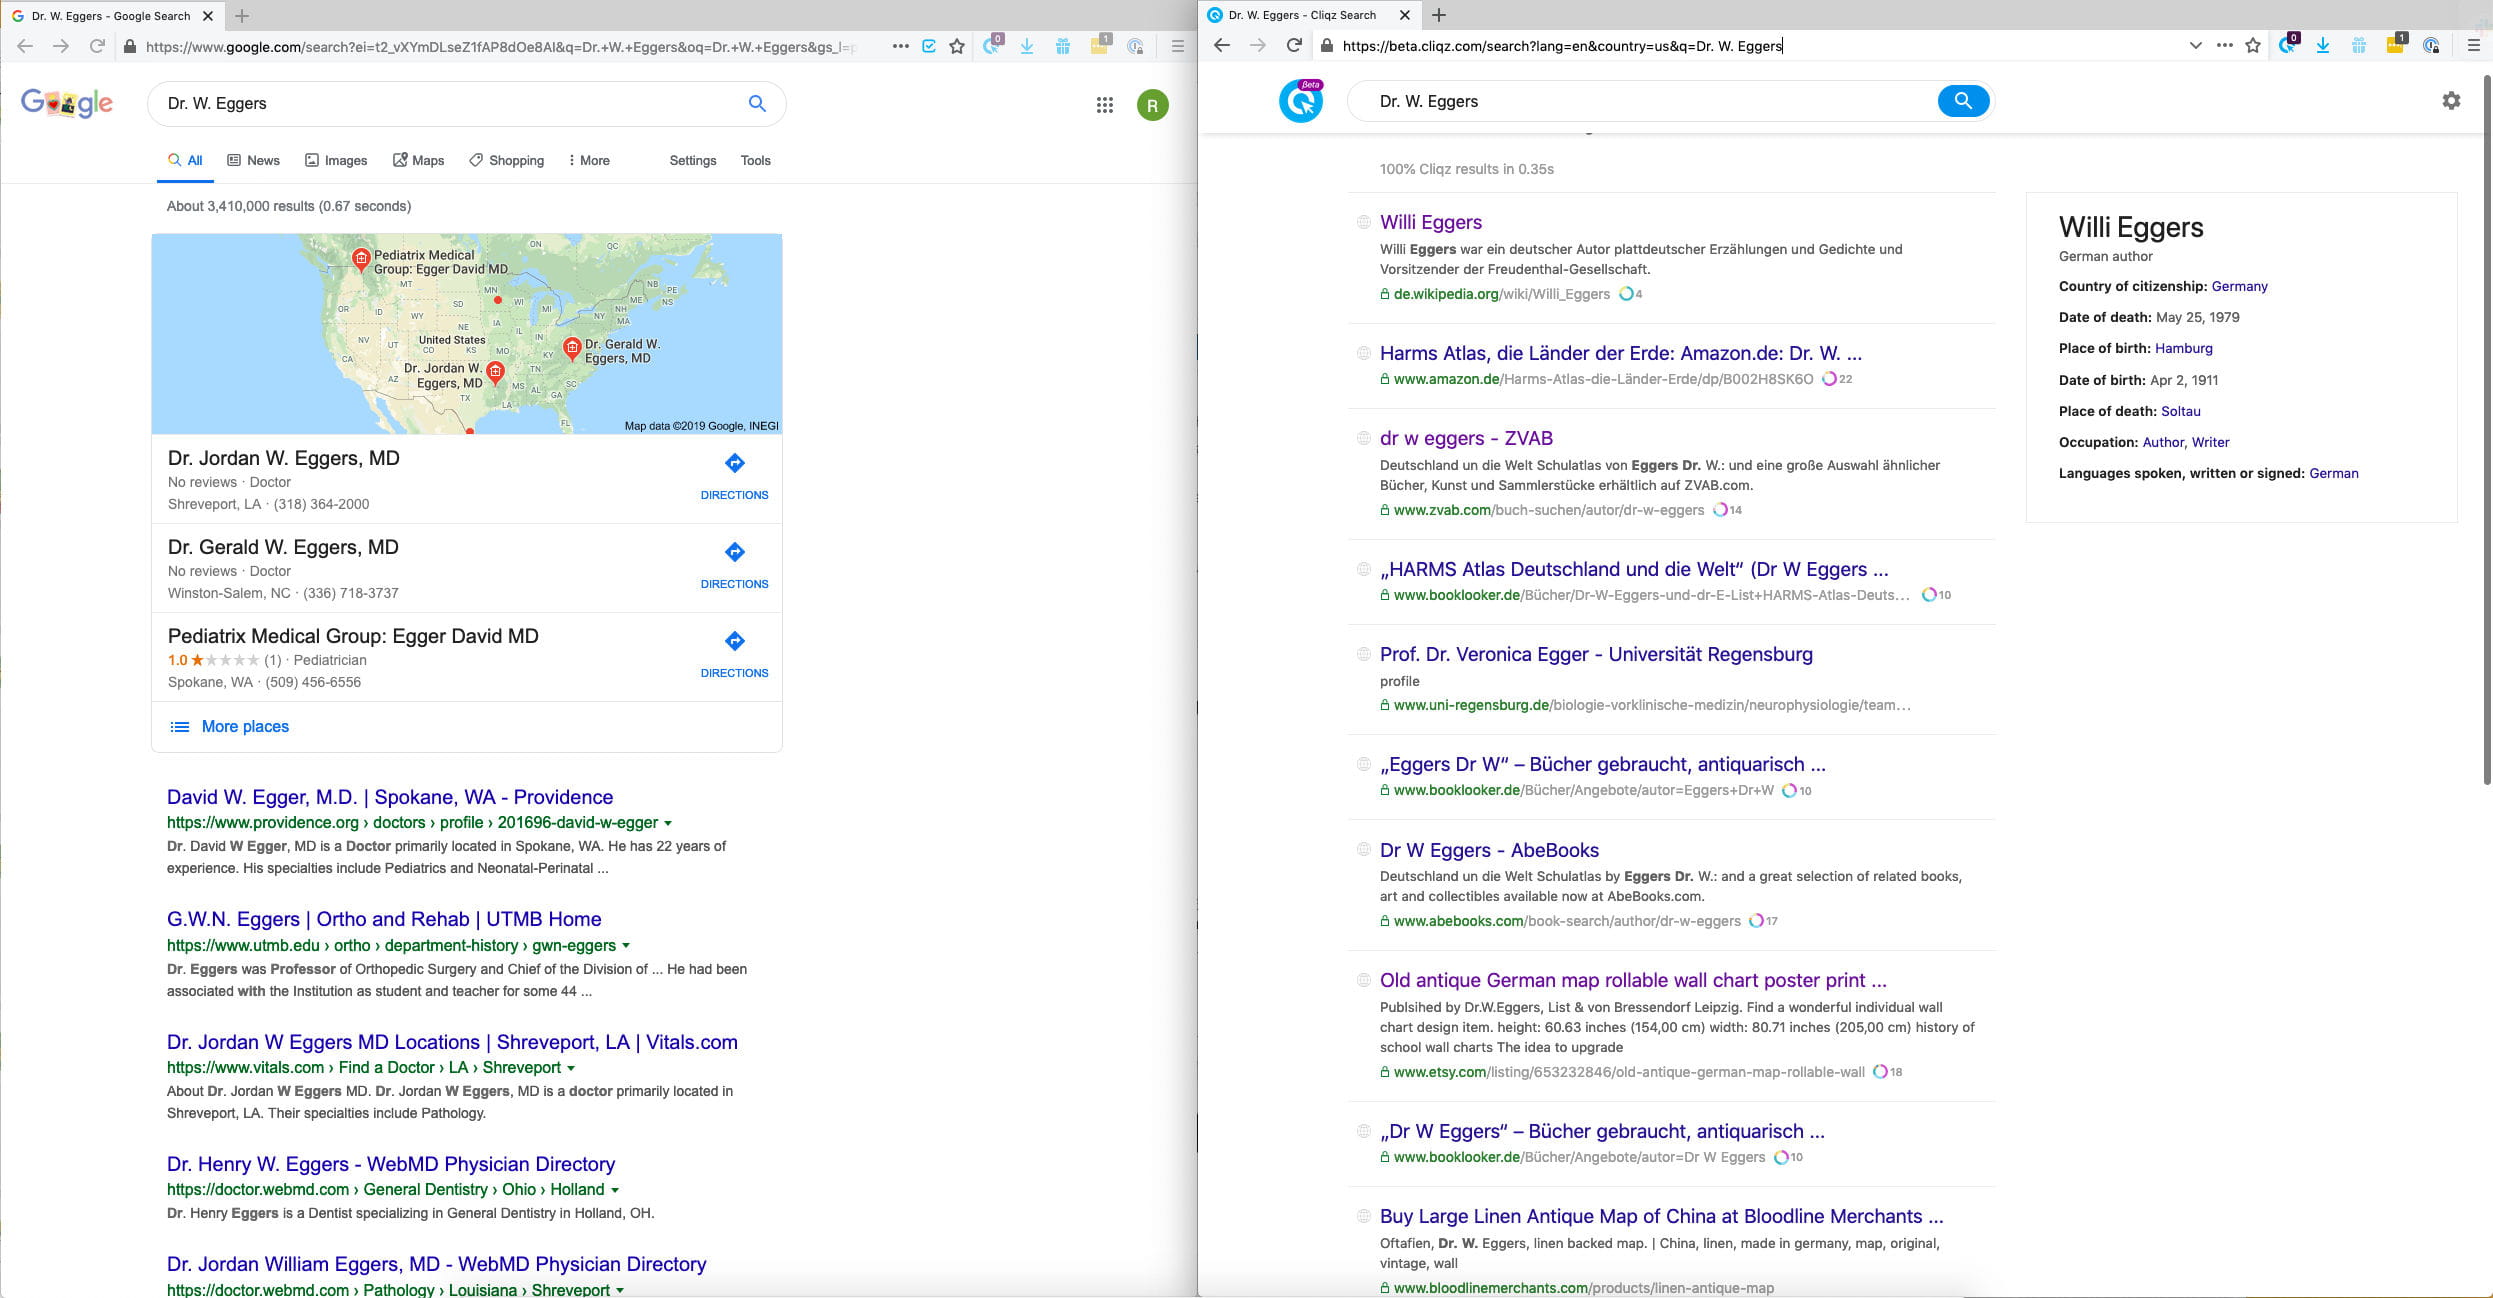Open a new tab in the Cliqz window

click(1438, 15)
